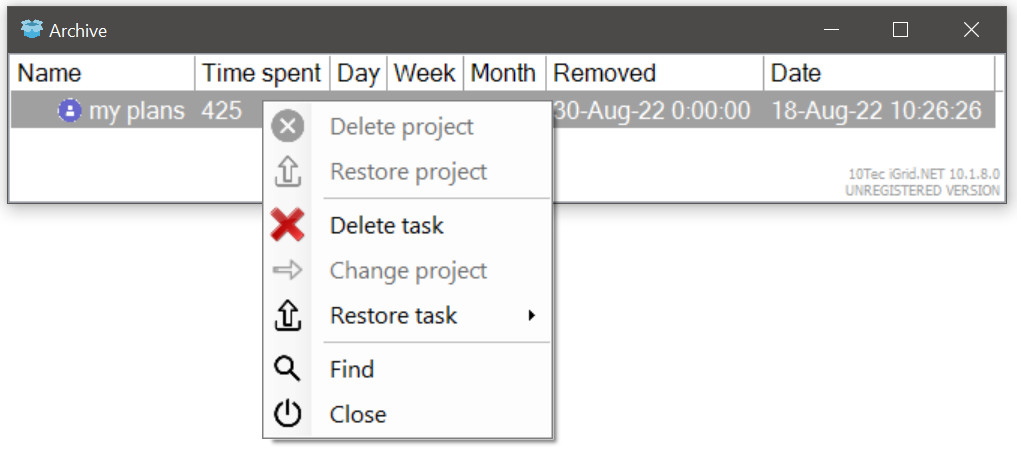Expand the Restore task submenu arrow

(x=532, y=316)
